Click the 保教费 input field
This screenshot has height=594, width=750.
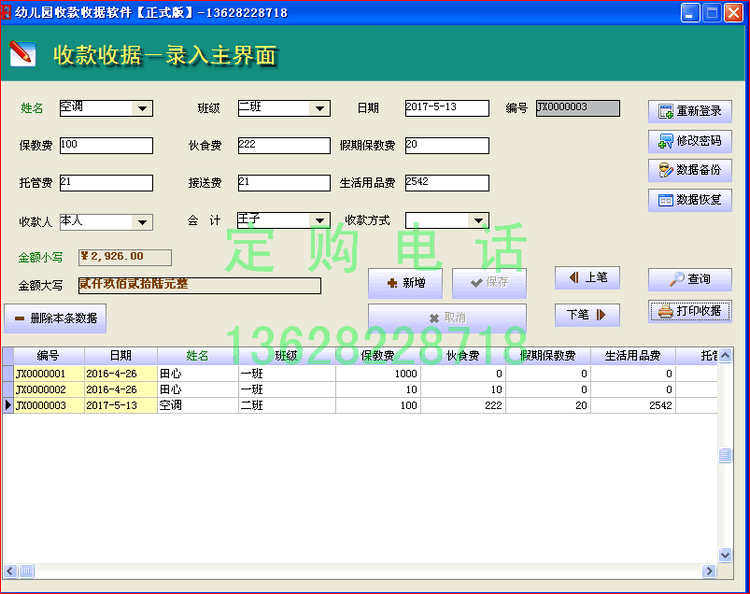click(x=106, y=145)
